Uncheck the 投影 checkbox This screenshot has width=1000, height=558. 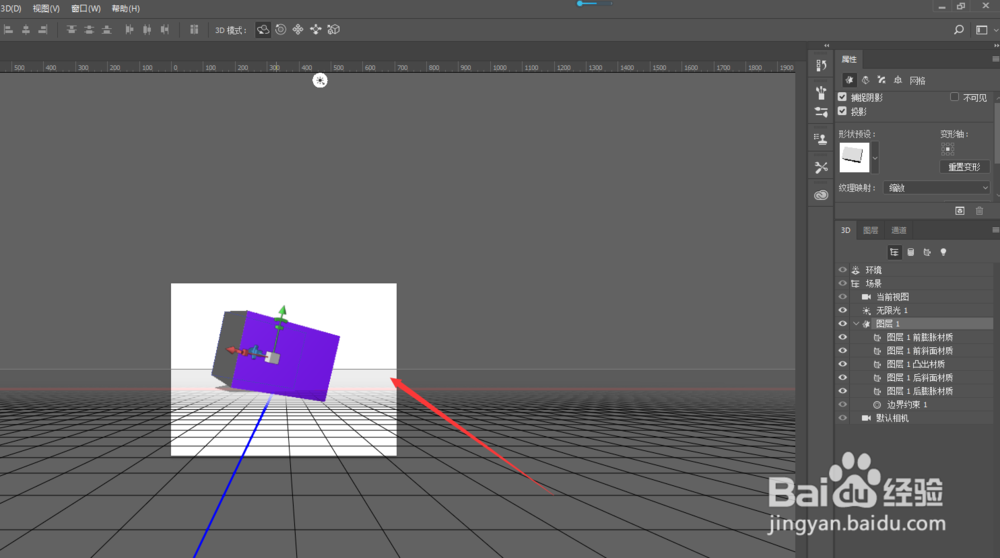842,111
